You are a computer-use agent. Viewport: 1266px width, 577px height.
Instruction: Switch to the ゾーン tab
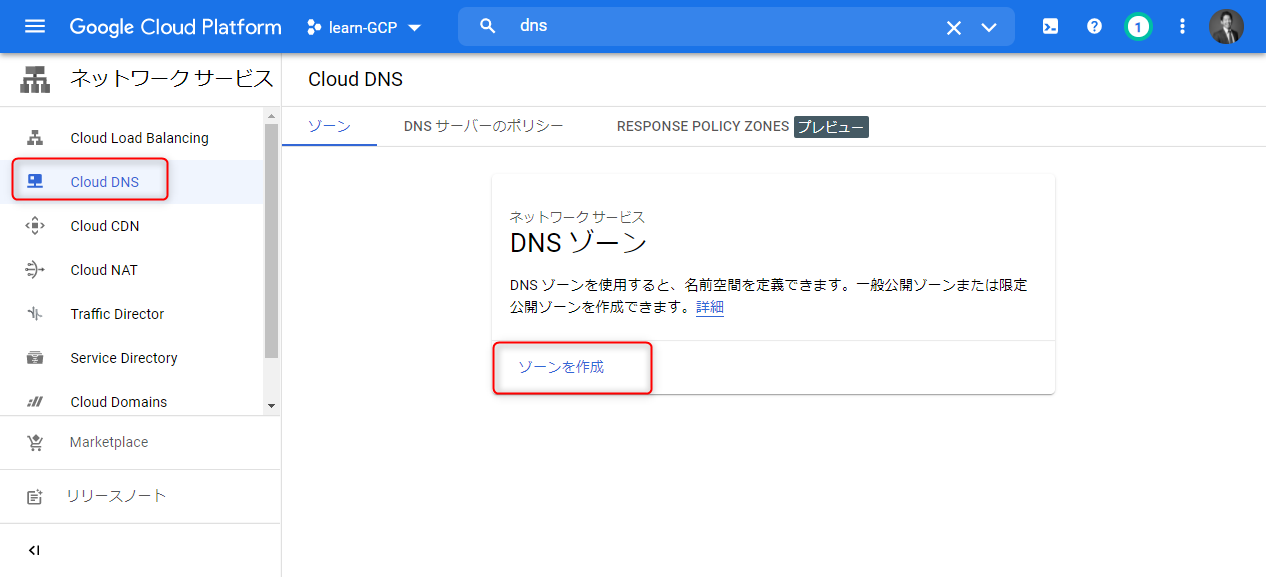(x=329, y=126)
